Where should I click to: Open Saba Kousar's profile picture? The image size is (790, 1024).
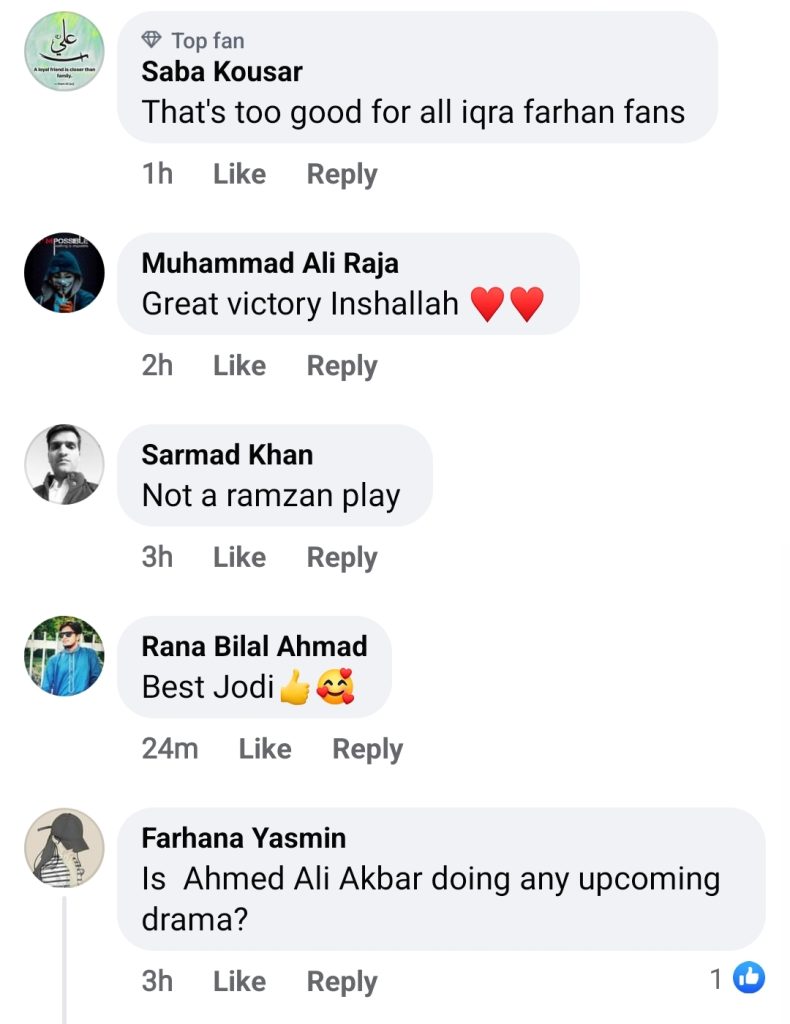(64, 51)
